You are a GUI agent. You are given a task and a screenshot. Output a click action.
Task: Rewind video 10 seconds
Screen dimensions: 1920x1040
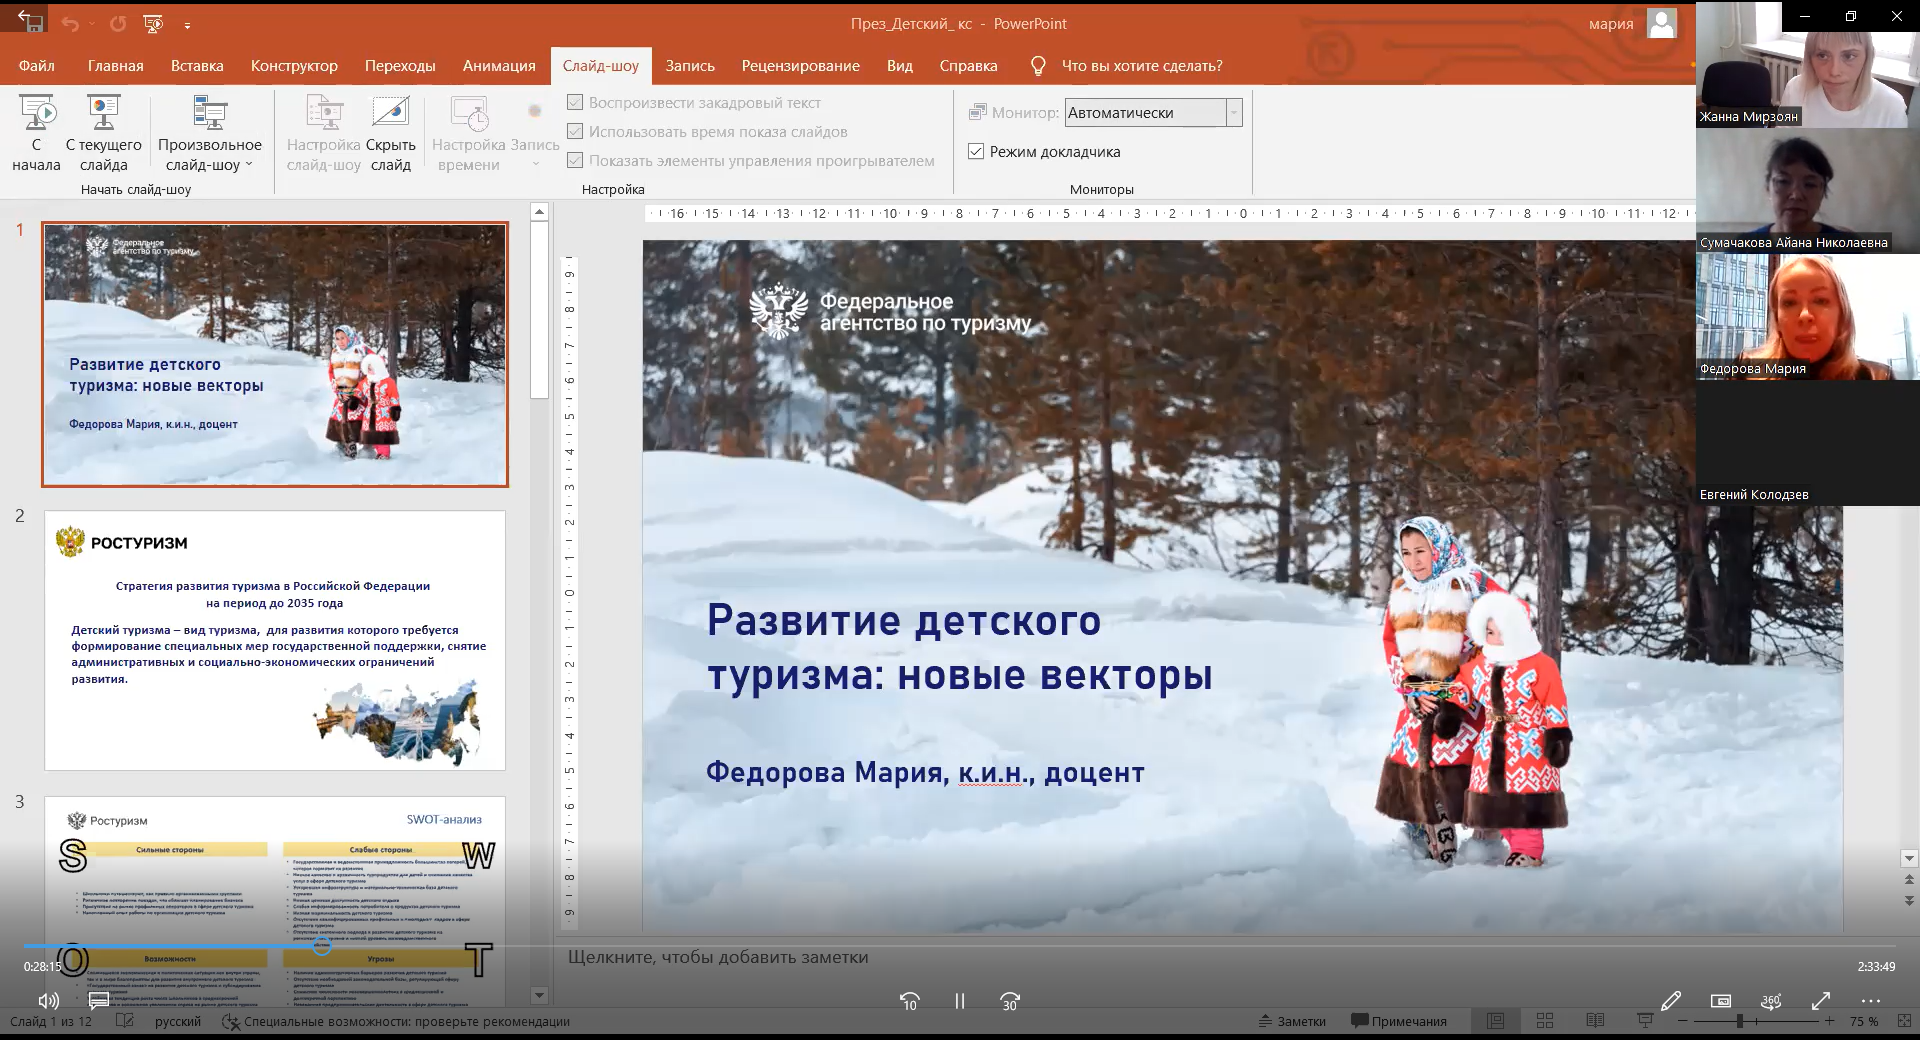[x=909, y=1001]
